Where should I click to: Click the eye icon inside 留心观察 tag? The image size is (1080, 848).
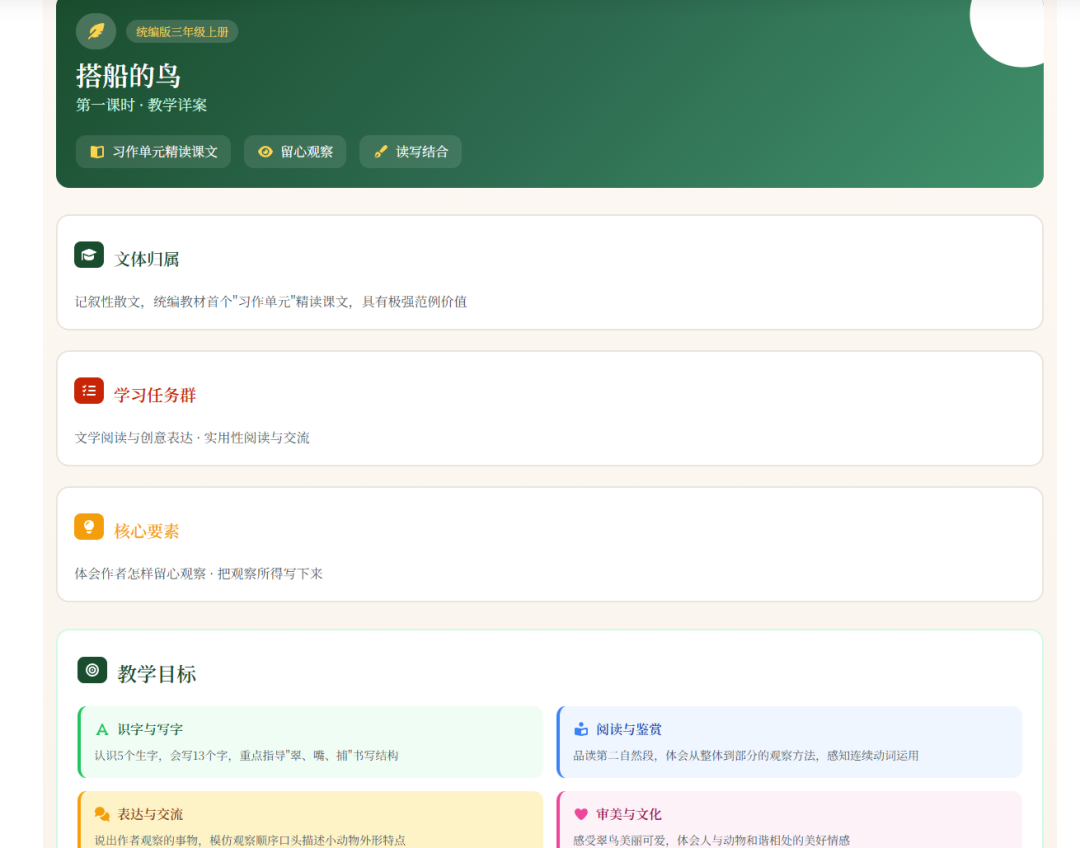[264, 151]
